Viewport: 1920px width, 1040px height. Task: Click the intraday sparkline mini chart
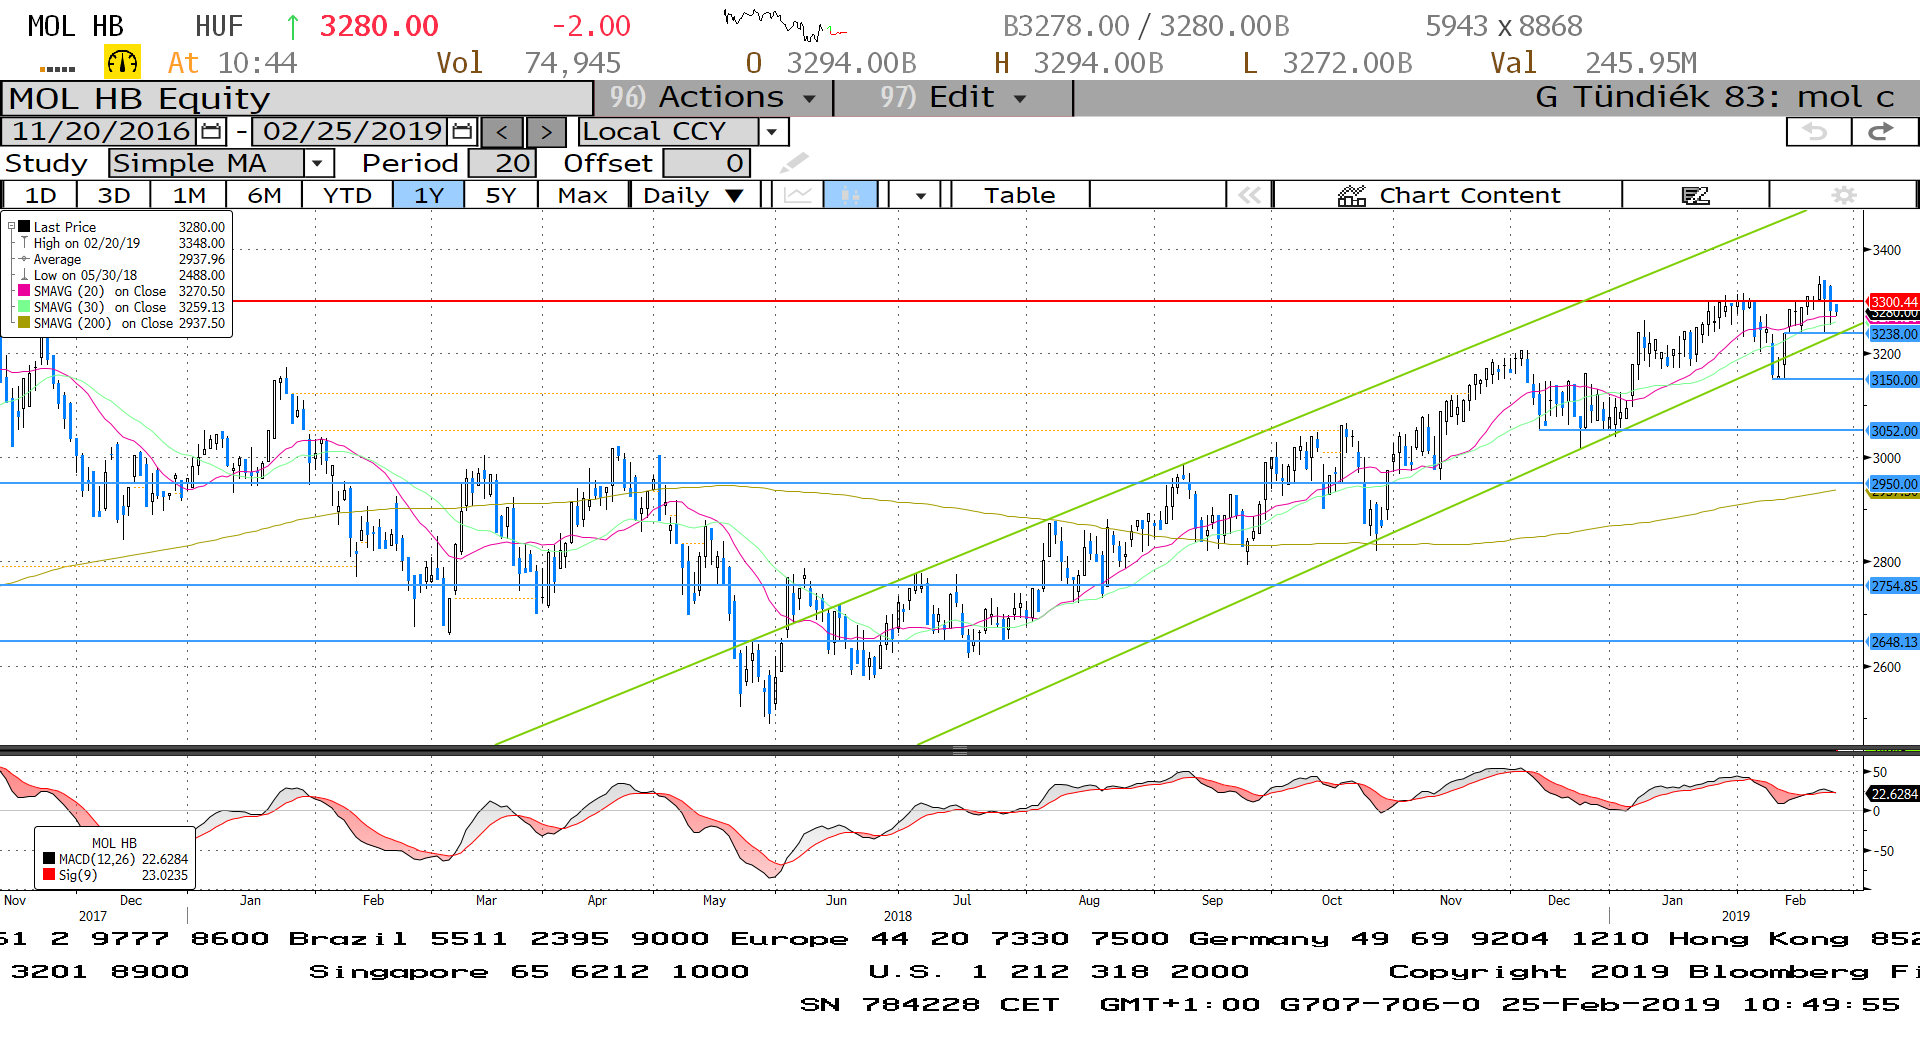[786, 24]
